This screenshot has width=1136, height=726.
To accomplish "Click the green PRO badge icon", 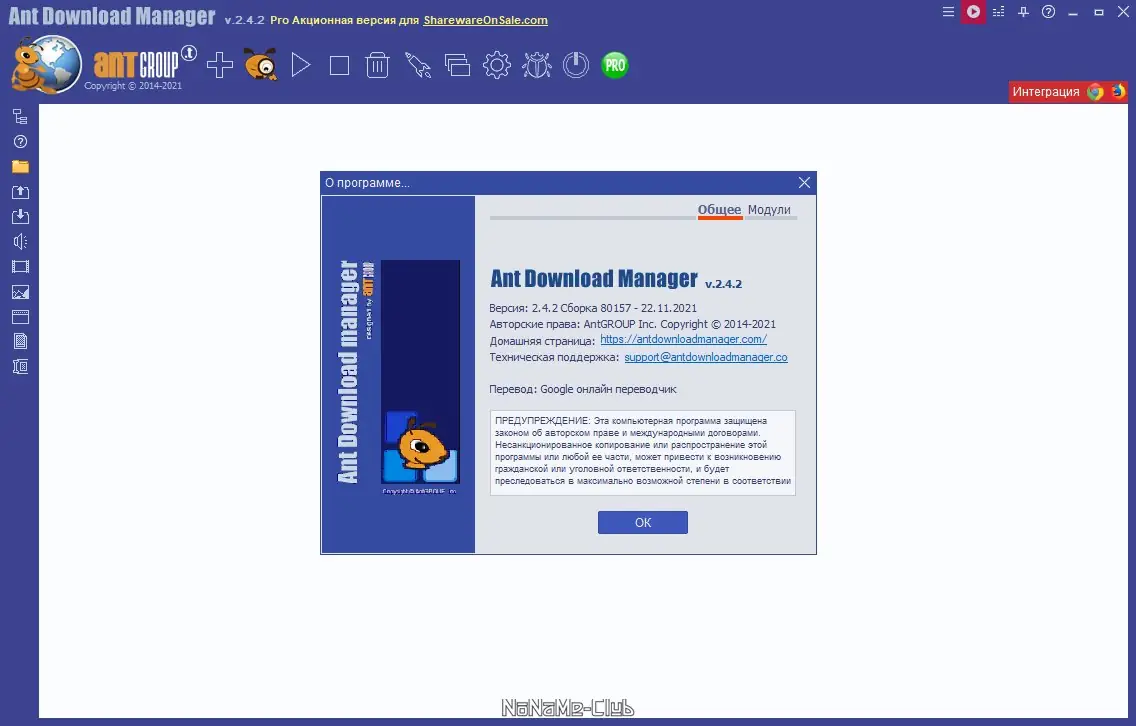I will point(615,65).
